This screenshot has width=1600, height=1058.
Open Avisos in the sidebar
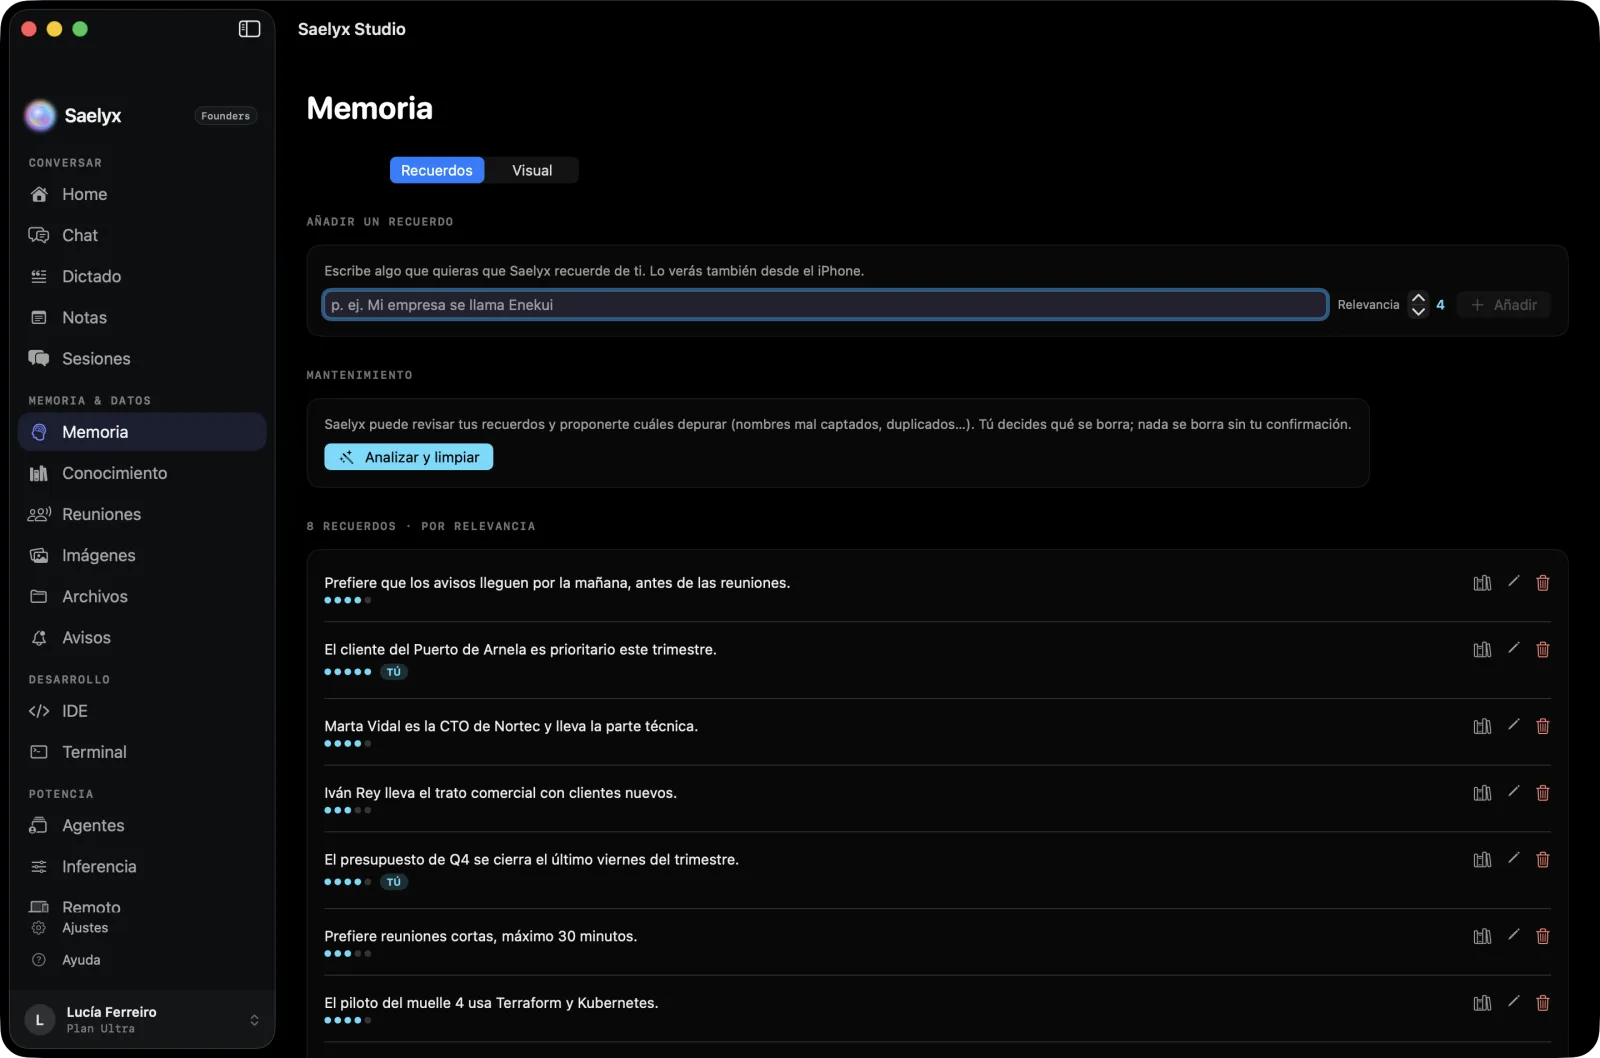point(142,637)
